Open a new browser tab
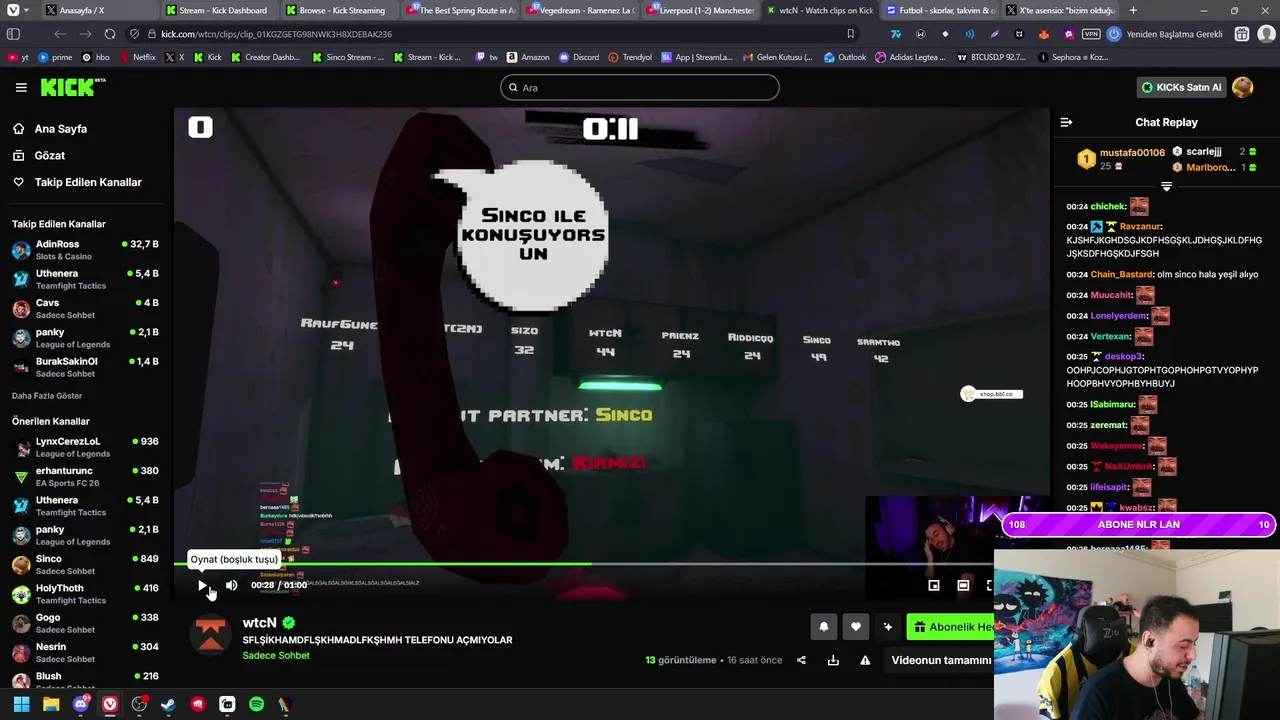1280x720 pixels. 1133,10
